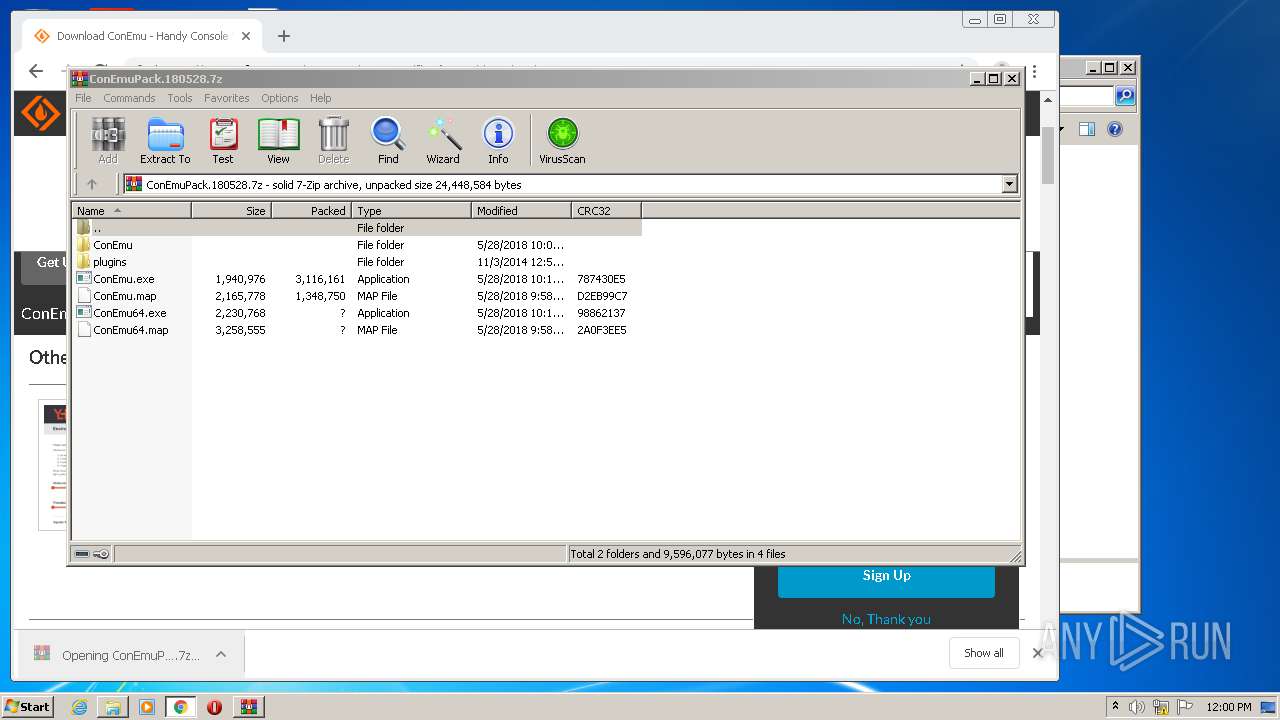Click Show all downloads button

click(984, 653)
